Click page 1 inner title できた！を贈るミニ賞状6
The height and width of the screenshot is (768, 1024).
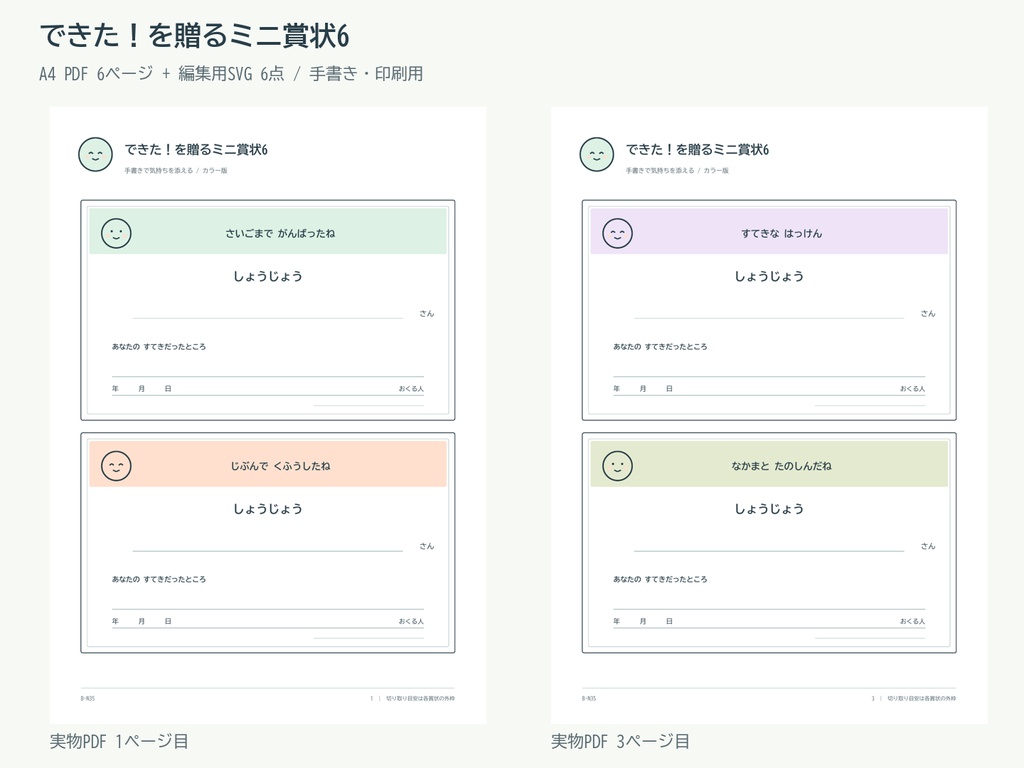click(196, 150)
